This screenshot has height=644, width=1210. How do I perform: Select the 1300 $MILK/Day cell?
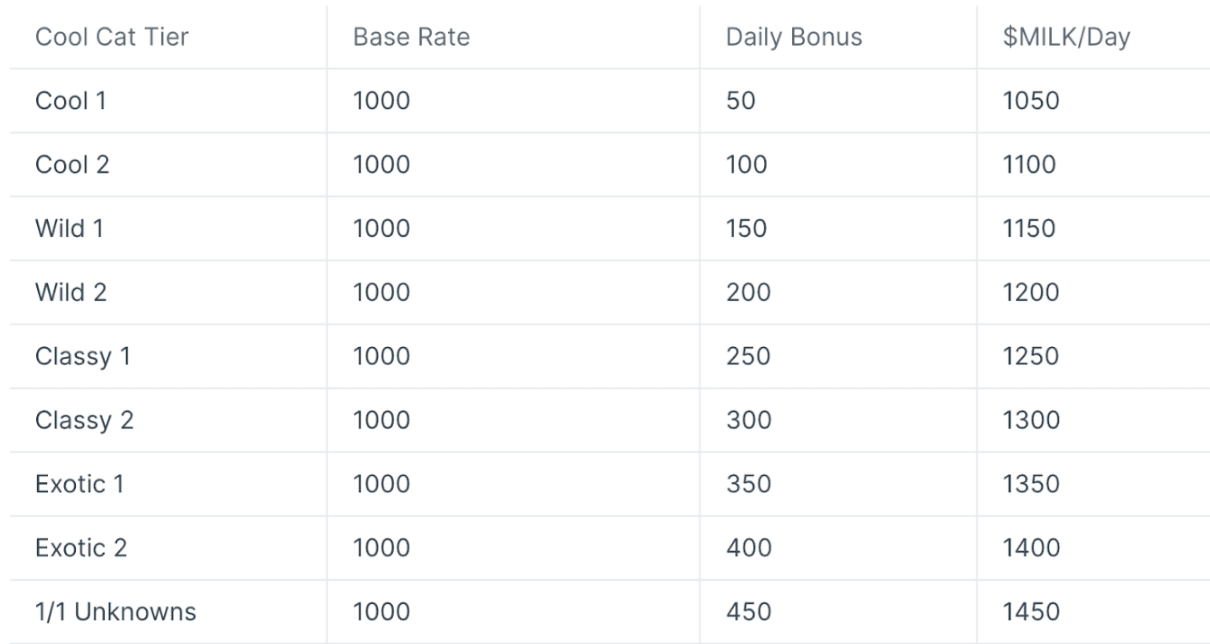pos(1030,421)
